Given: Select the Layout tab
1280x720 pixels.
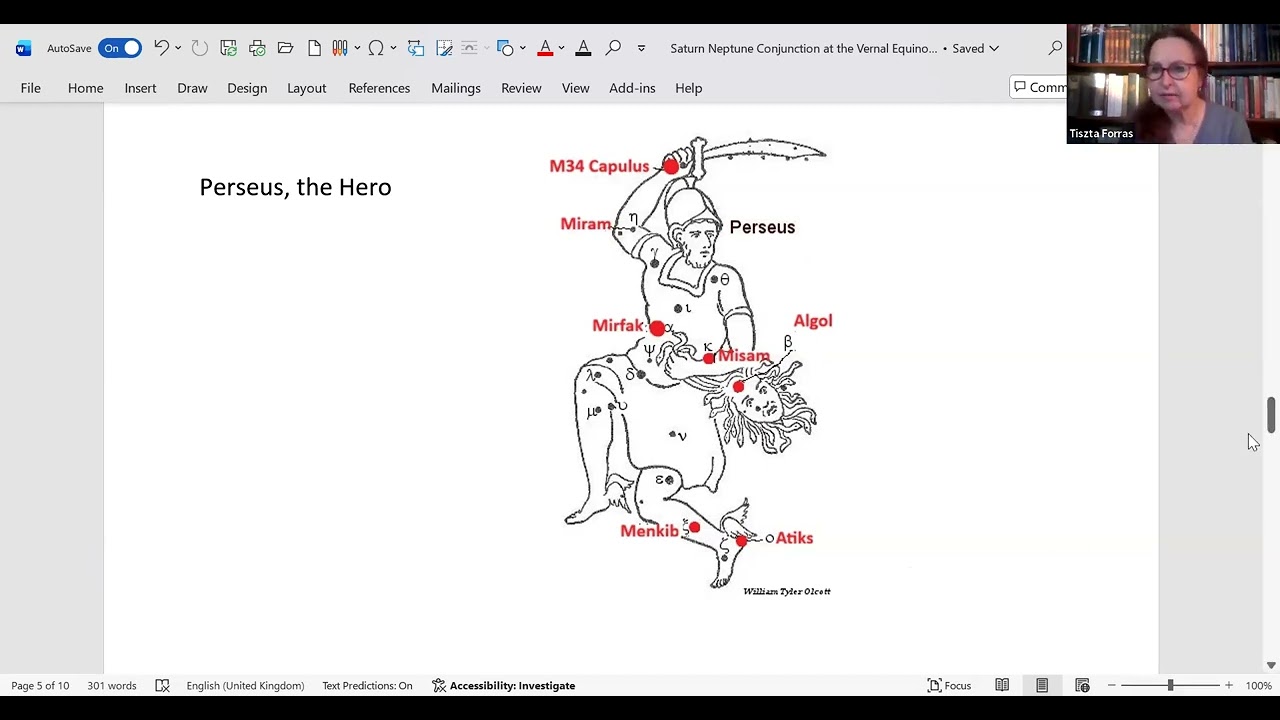Looking at the screenshot, I should pos(307,88).
